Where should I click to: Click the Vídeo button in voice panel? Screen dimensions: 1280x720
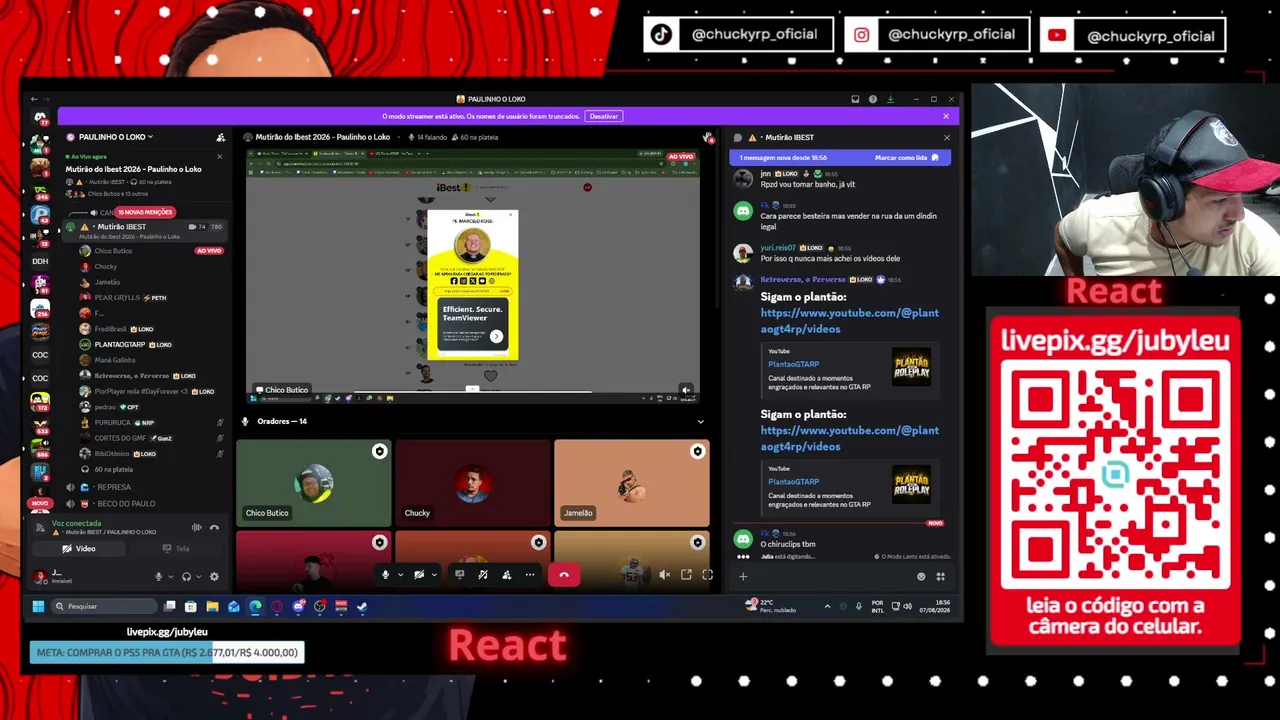80,549
